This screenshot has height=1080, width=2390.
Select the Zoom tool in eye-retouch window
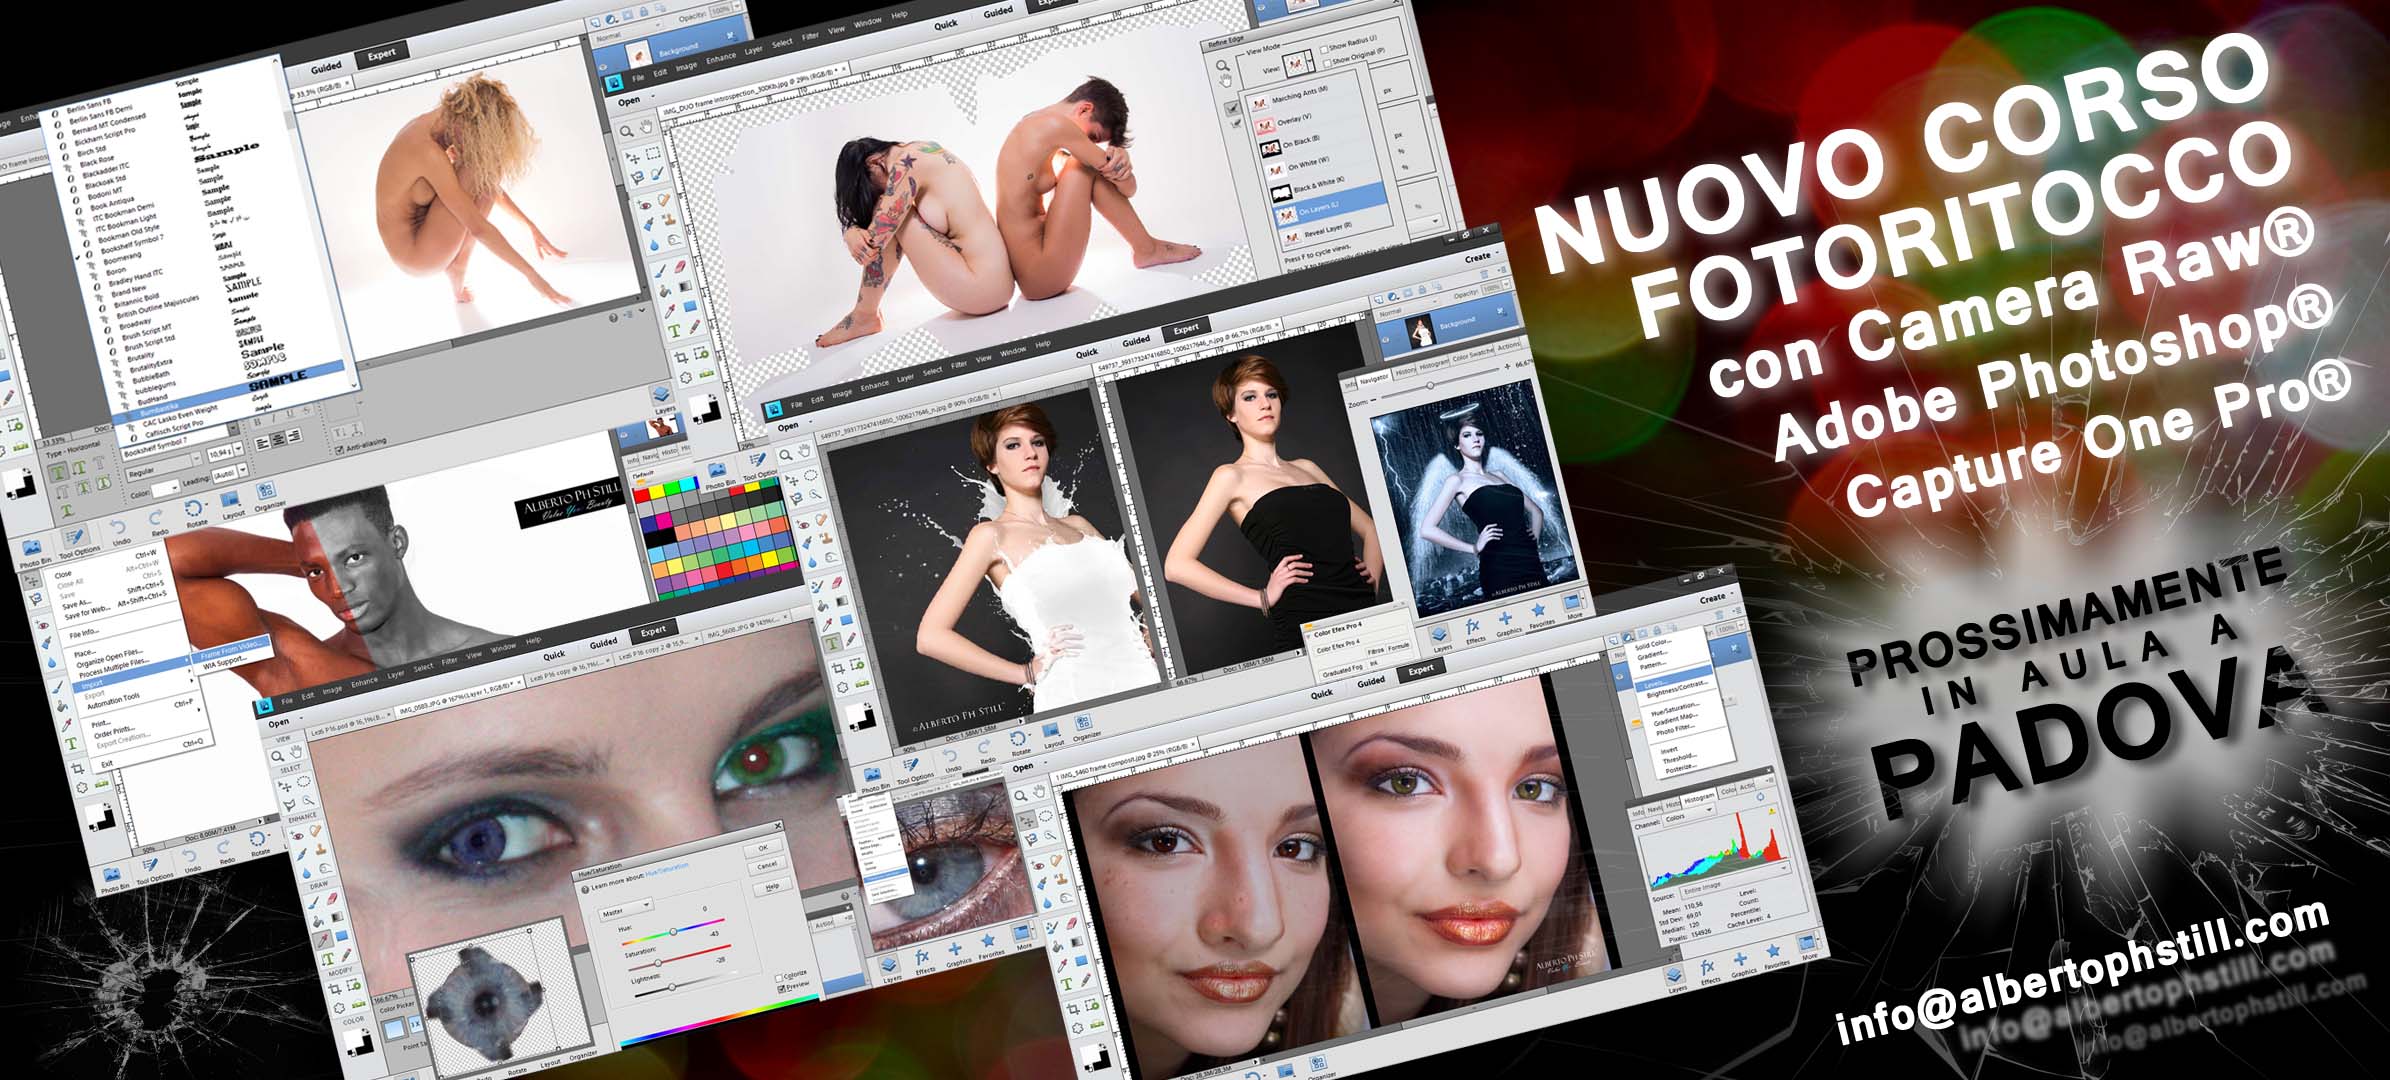click(x=277, y=756)
